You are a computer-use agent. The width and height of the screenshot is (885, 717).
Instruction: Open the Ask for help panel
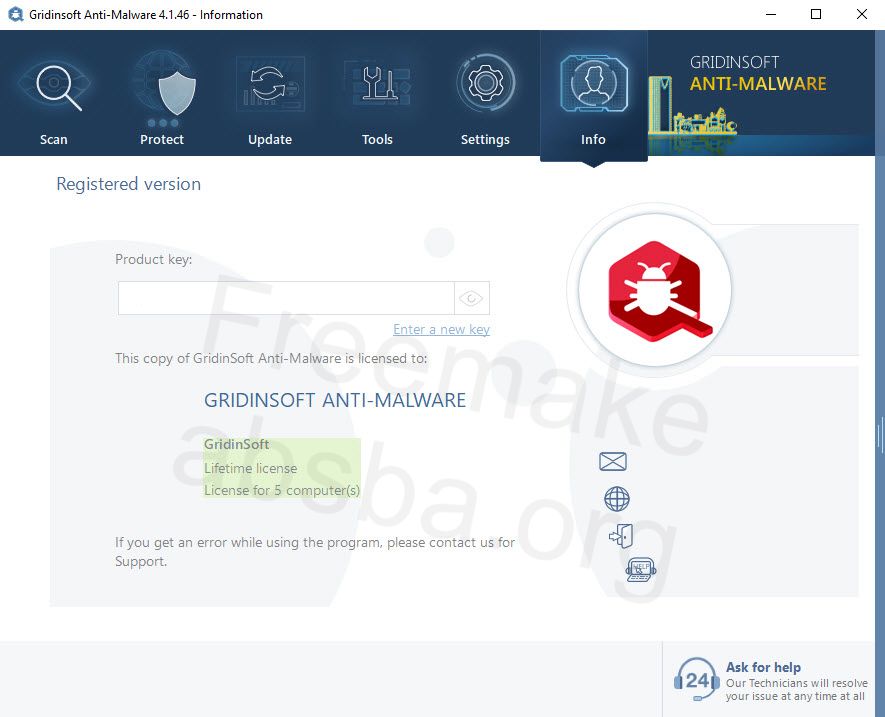[771, 680]
